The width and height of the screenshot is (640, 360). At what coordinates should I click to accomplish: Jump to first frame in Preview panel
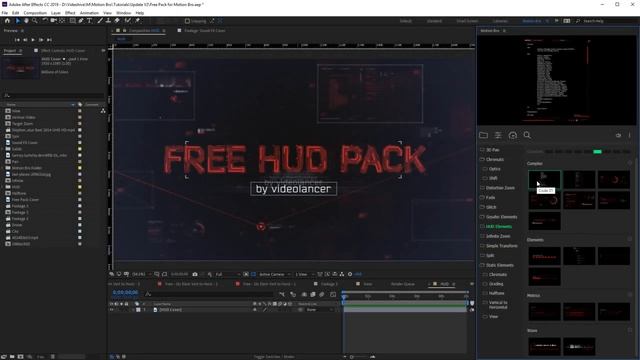coord(17,40)
